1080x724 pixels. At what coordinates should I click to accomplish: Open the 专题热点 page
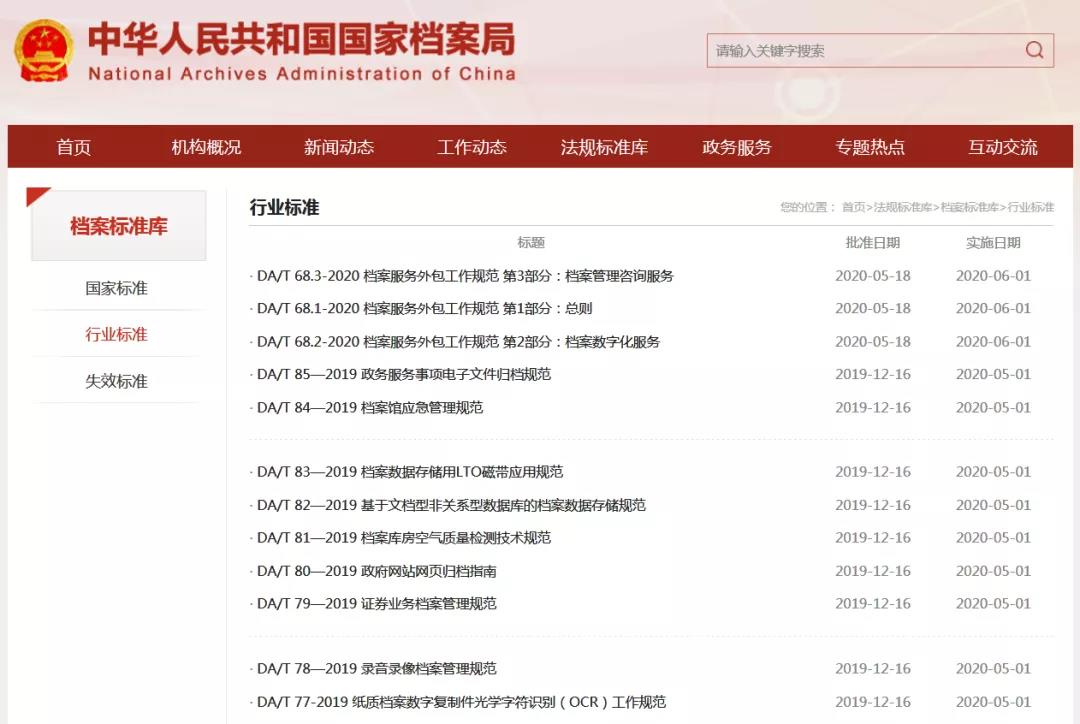point(871,146)
